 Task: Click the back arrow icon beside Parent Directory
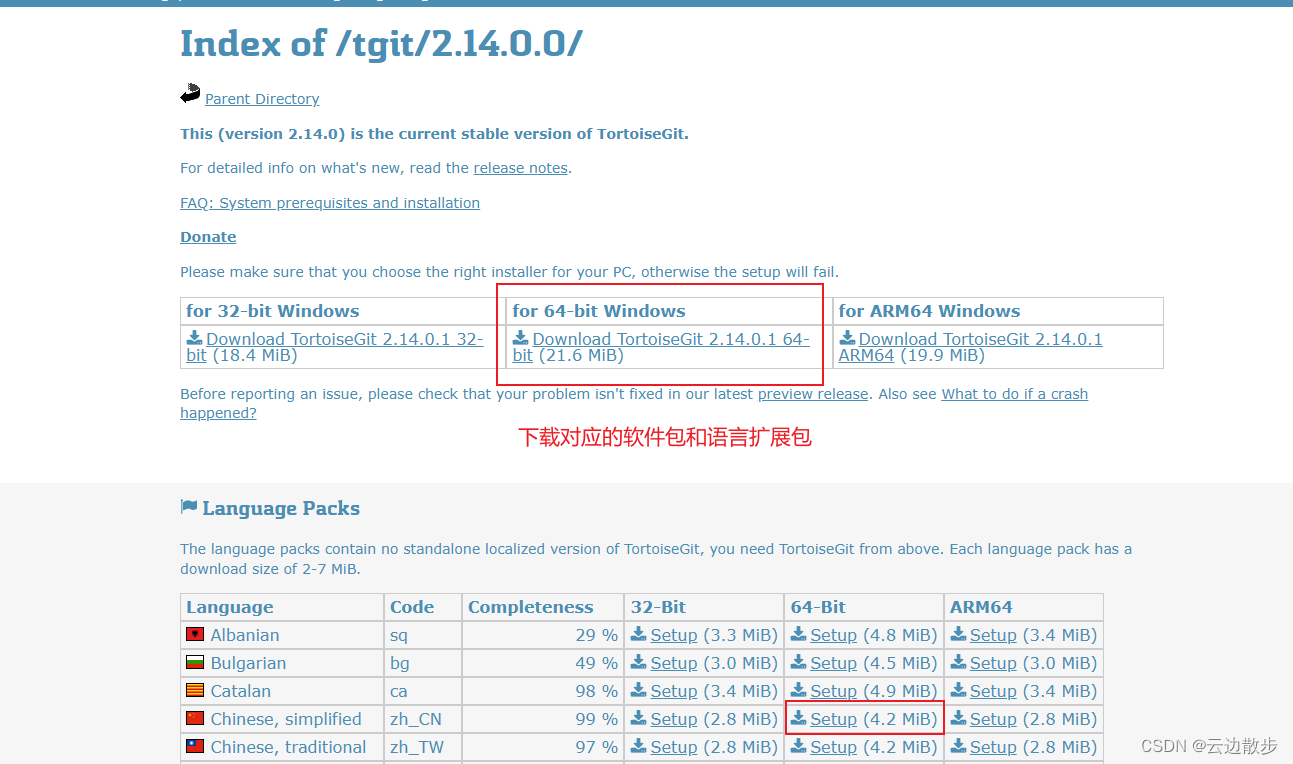coord(190,95)
